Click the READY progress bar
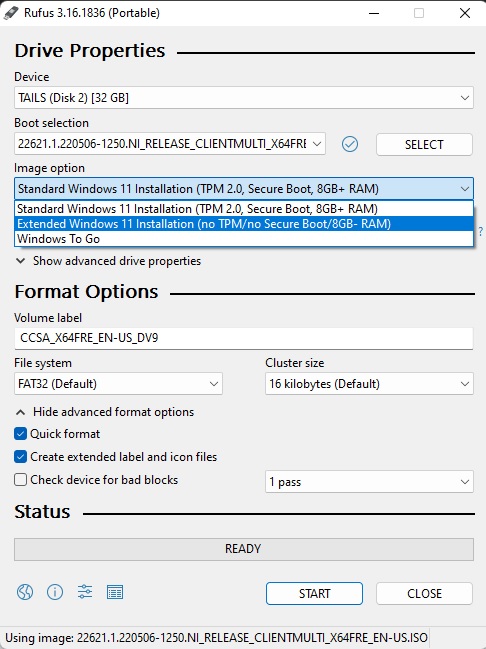Image resolution: width=486 pixels, height=649 pixels. click(244, 549)
